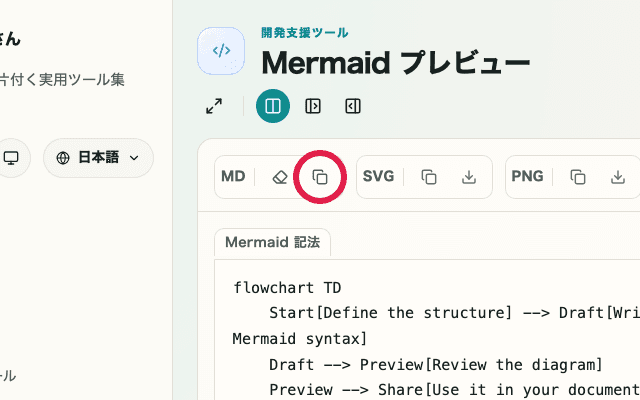Click the 開発支援ツール category link
Screen dimensions: 640x400
coord(304,33)
